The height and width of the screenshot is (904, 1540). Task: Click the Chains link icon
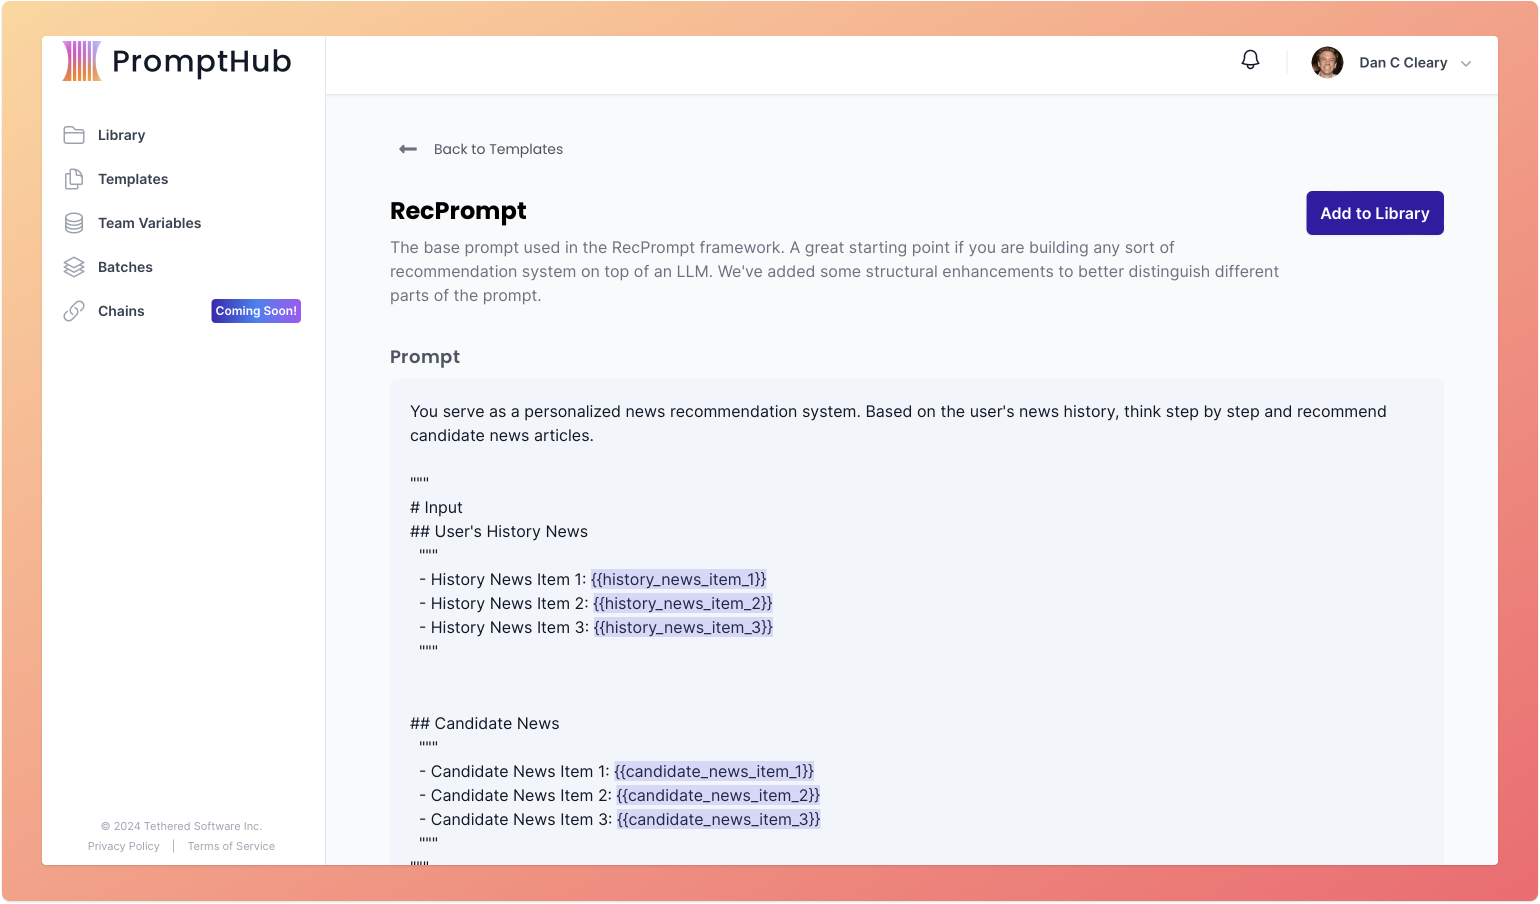tap(74, 310)
